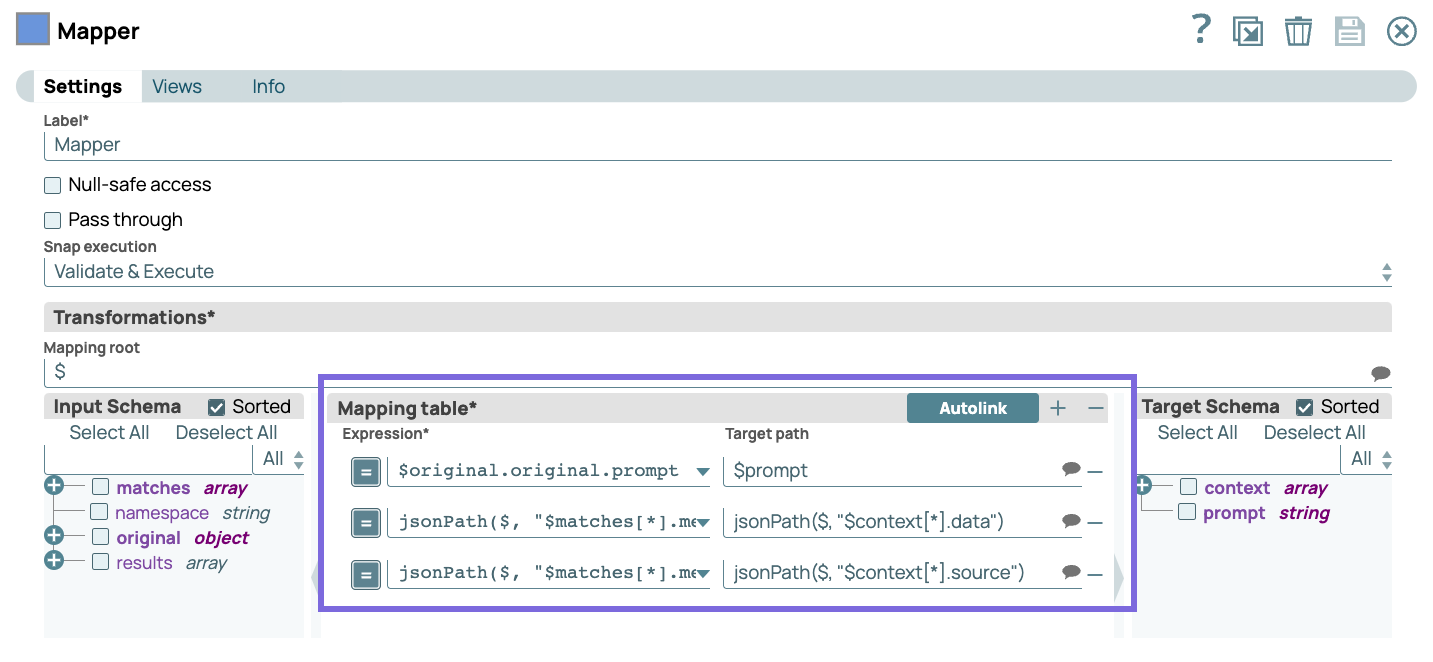This screenshot has height=662, width=1433.
Task: Switch to the Info tab
Action: [x=268, y=87]
